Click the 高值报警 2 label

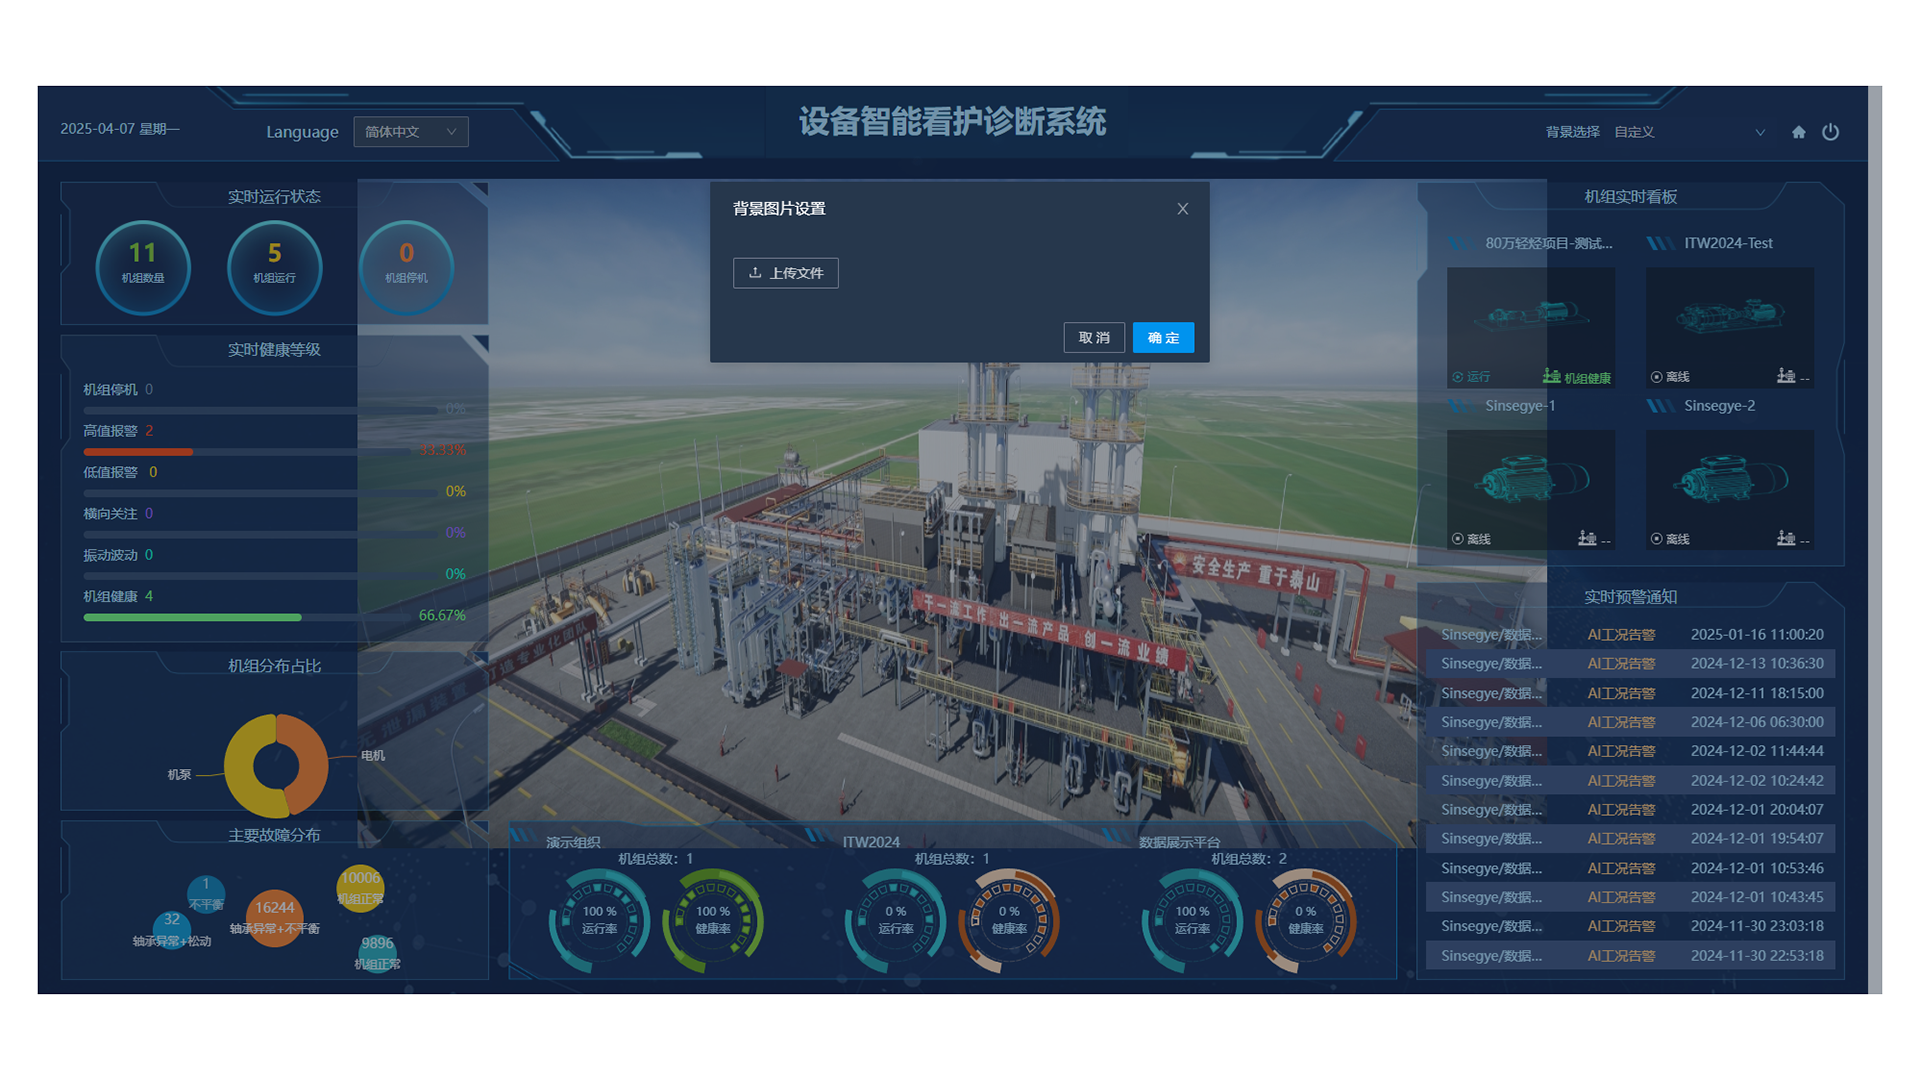118,431
